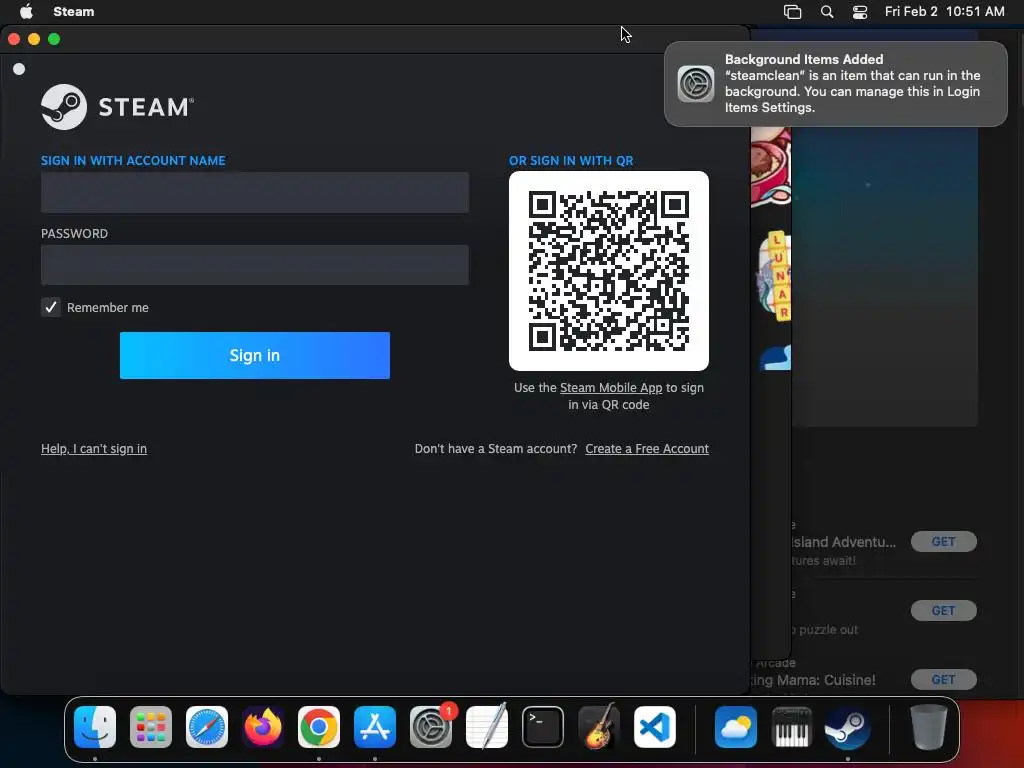Click the Steam logo in the sign-in window
This screenshot has width=1024, height=768.
point(118,106)
